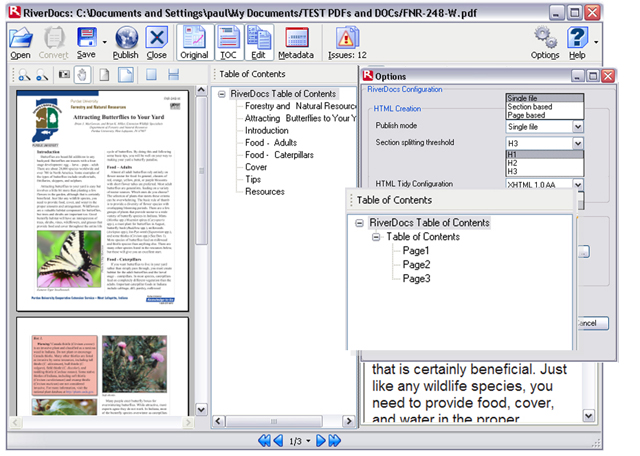Select the Cover TOC entry
640x456 pixels.
(x=256, y=167)
